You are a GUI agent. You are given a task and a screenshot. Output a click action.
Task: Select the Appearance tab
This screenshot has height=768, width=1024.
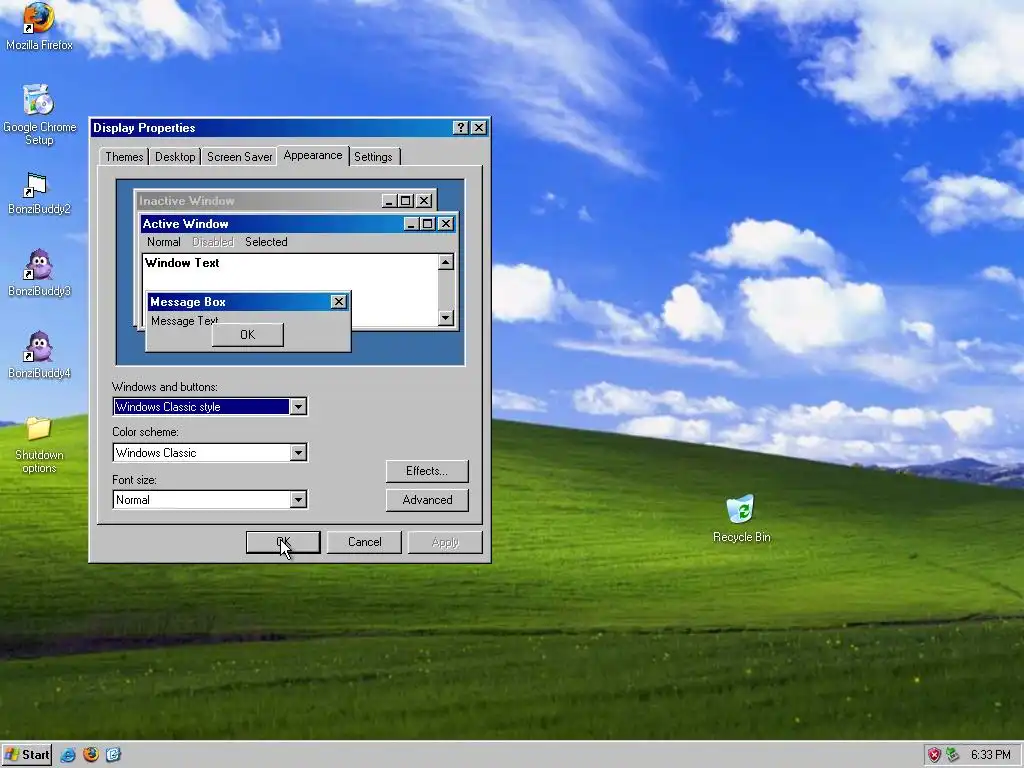[313, 155]
